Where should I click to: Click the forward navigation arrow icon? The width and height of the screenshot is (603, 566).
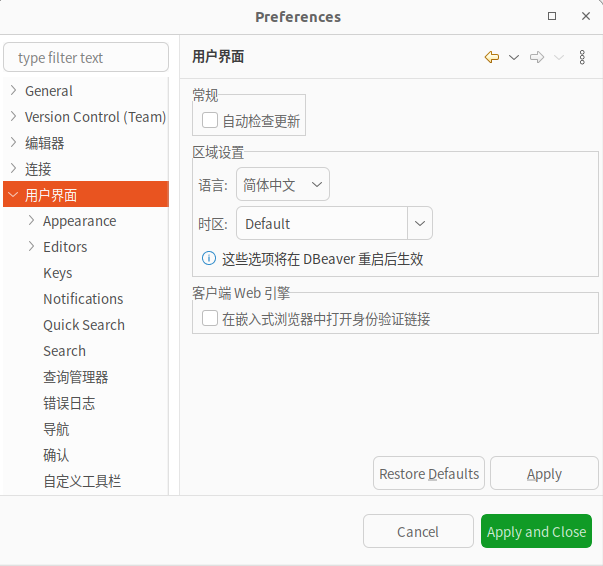(x=537, y=58)
